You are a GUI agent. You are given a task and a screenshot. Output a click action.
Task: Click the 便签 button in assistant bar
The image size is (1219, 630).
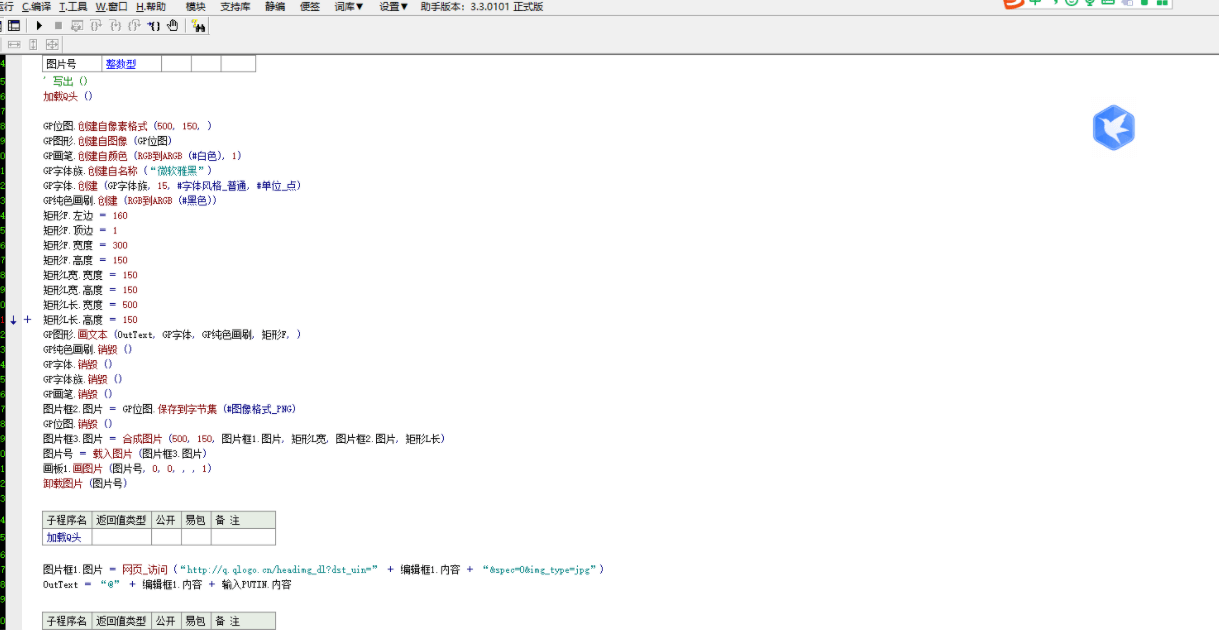tap(310, 7)
